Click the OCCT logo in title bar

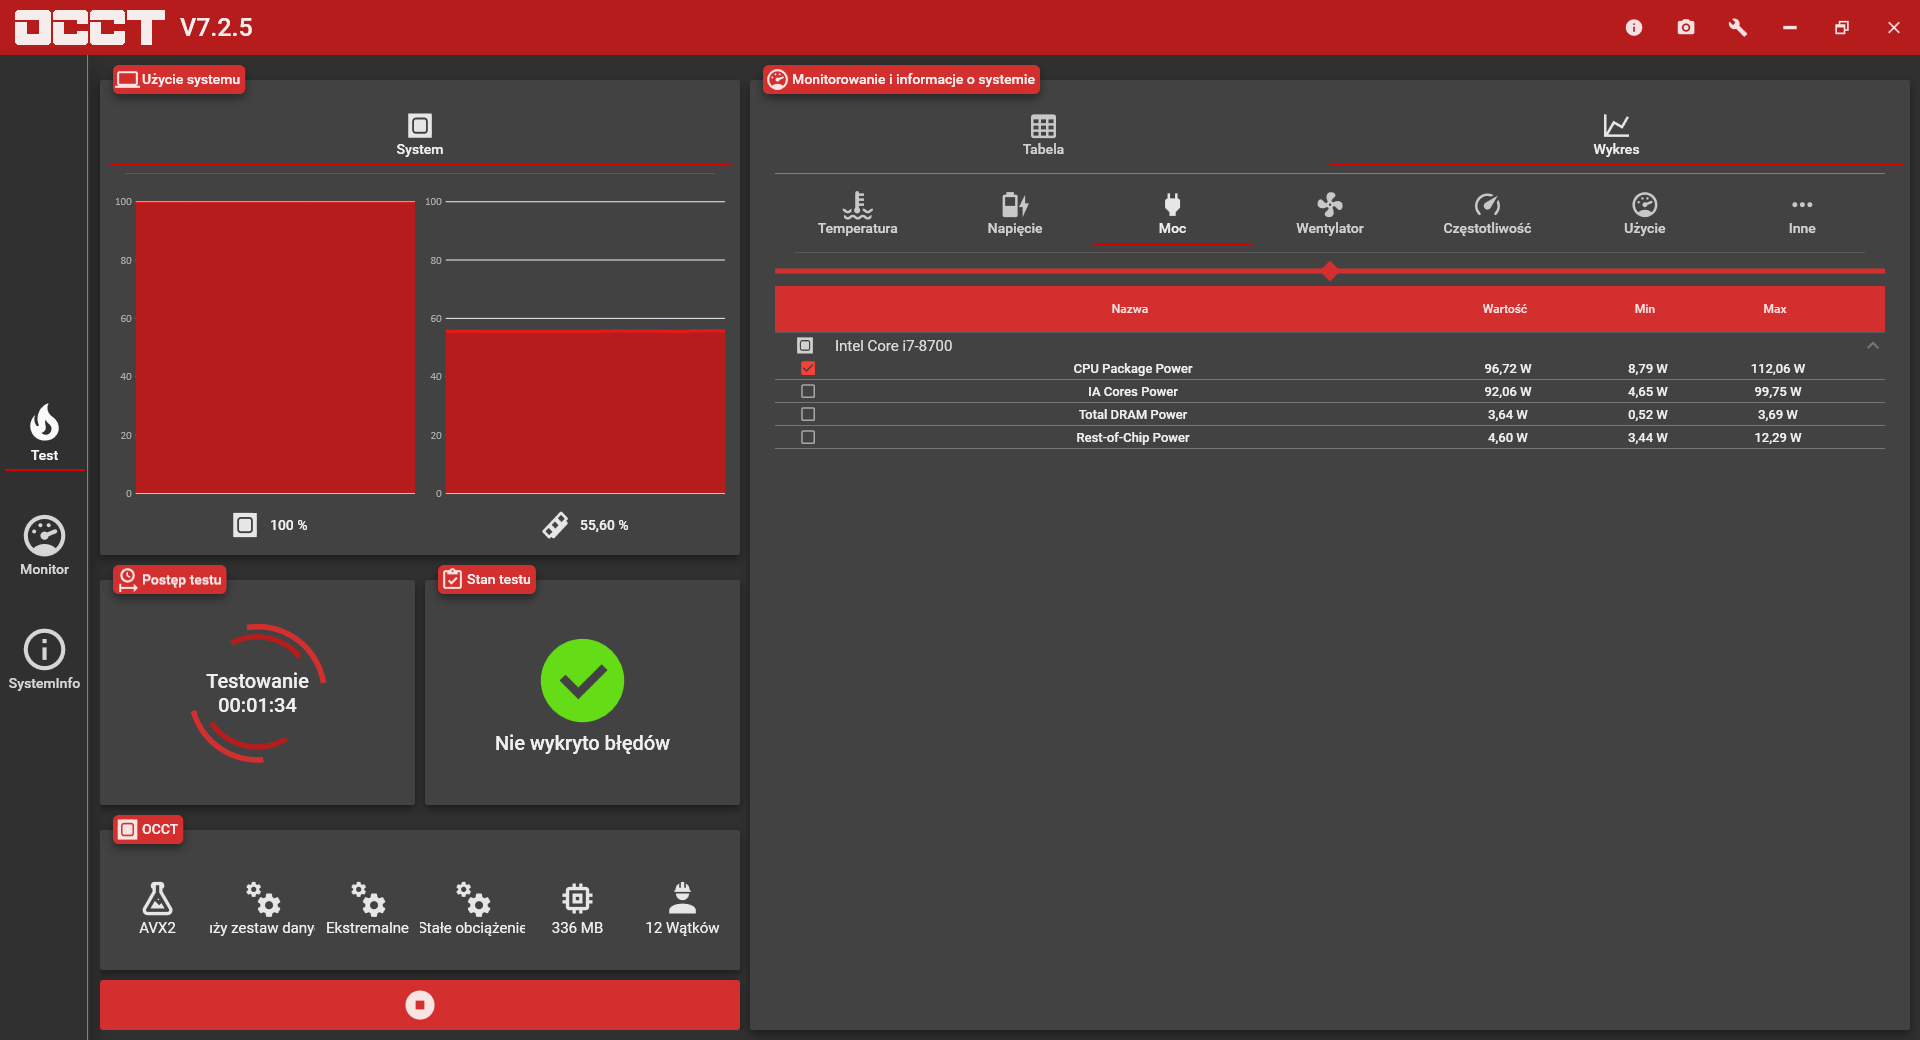tap(90, 27)
